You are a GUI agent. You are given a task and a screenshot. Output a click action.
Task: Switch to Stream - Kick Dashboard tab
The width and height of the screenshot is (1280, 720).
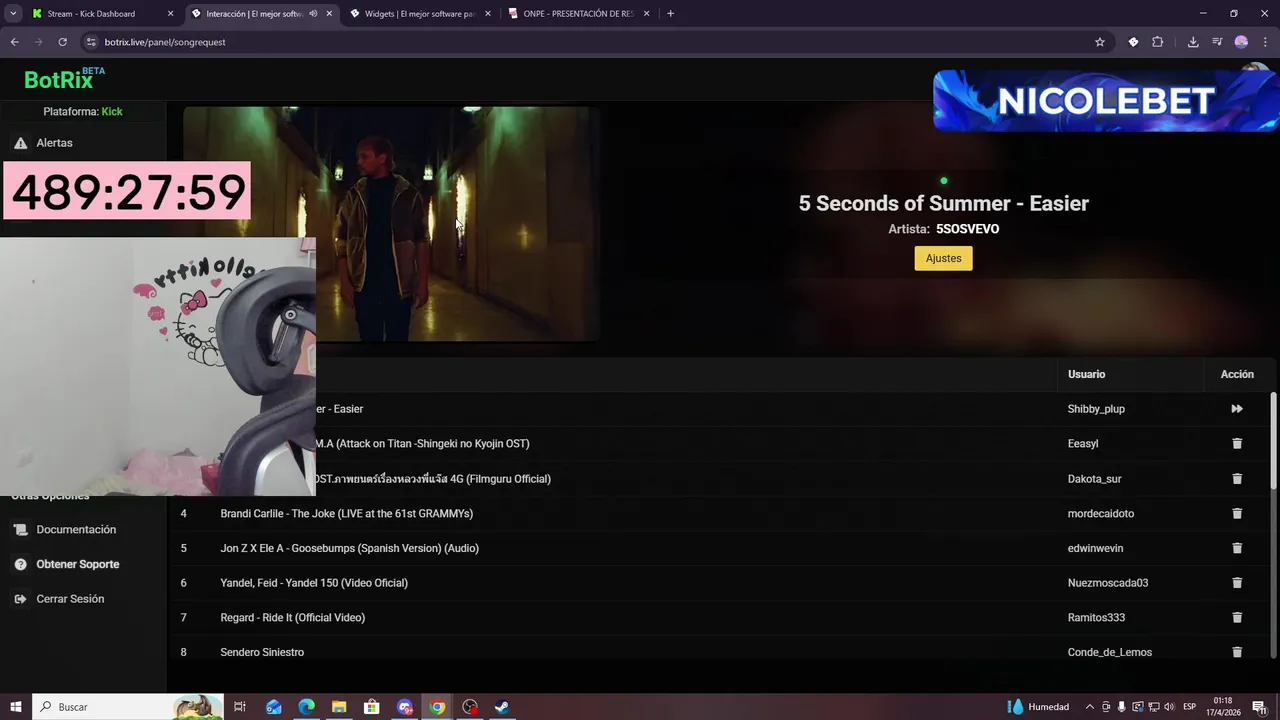pos(102,14)
